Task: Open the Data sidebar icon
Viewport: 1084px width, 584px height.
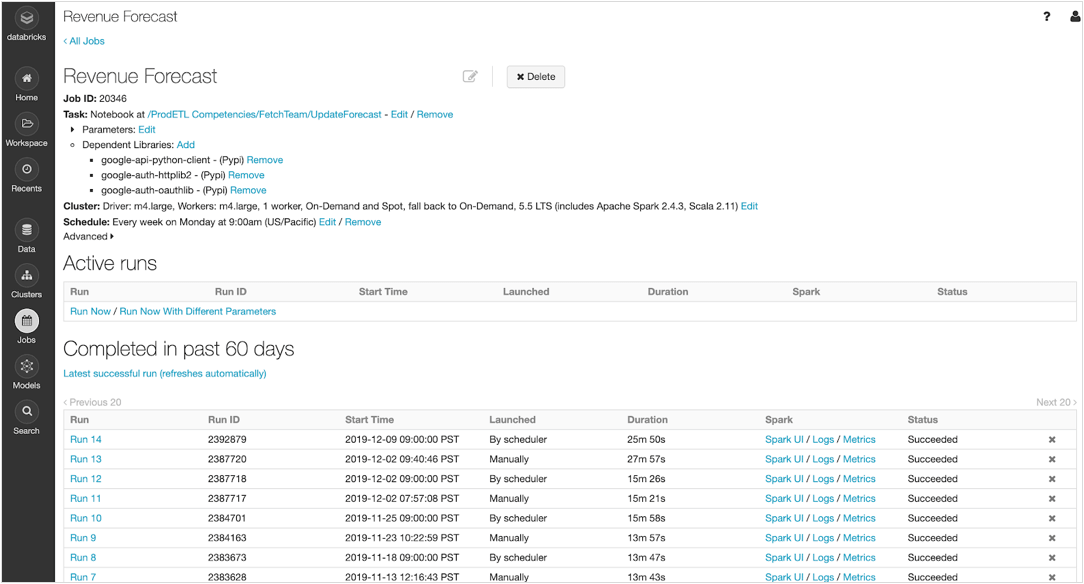Action: 27,231
